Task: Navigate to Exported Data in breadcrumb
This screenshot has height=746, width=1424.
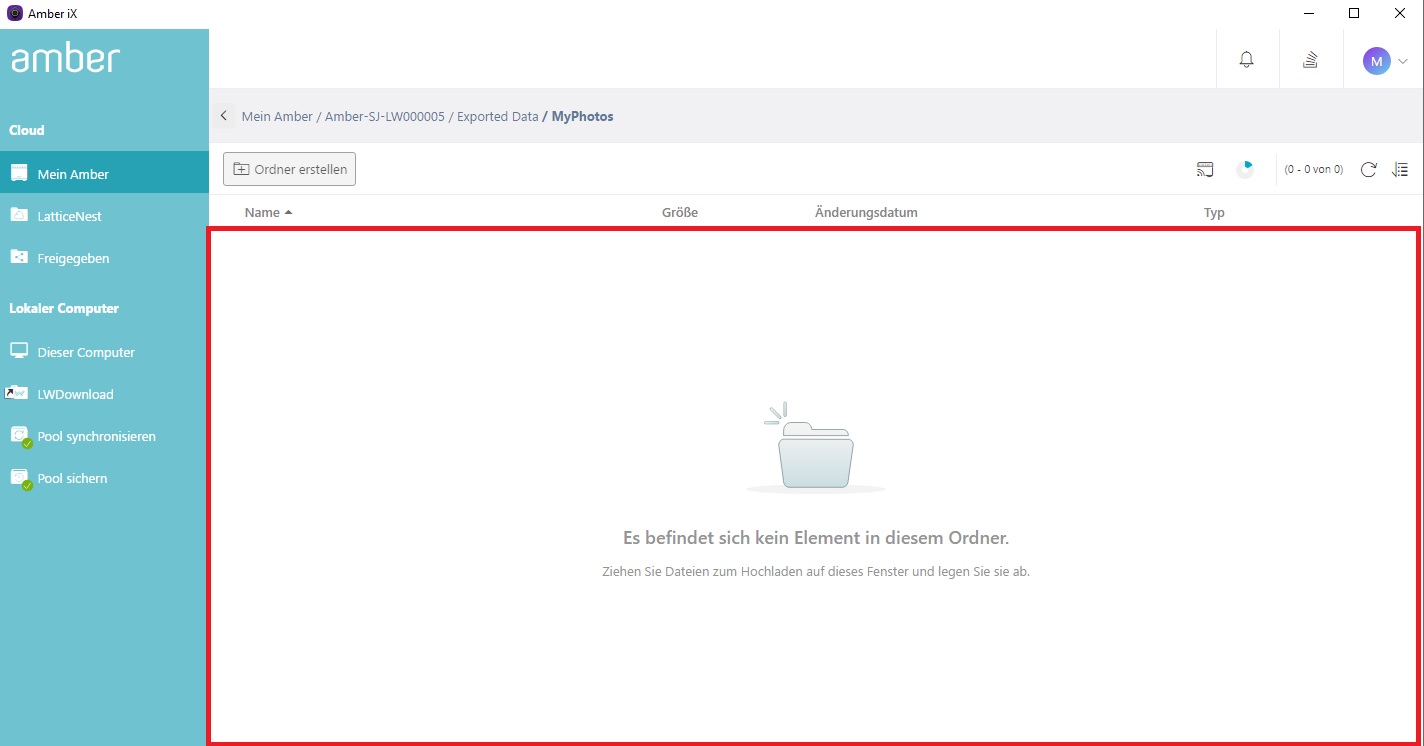Action: pyautogui.click(x=497, y=116)
